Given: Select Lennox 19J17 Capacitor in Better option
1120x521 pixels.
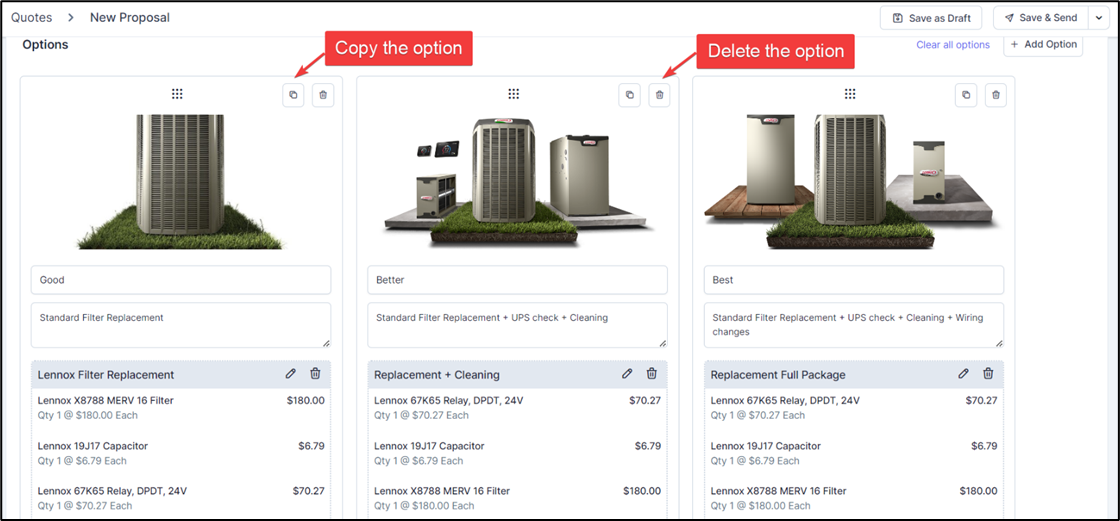Looking at the screenshot, I should (x=517, y=453).
